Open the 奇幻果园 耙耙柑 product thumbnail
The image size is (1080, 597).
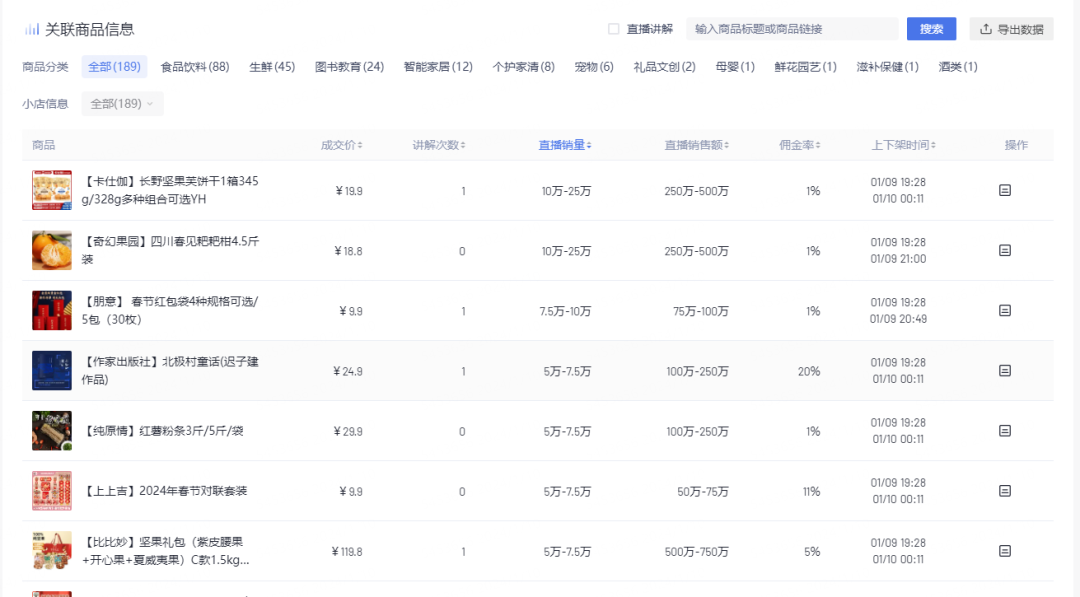(52, 250)
